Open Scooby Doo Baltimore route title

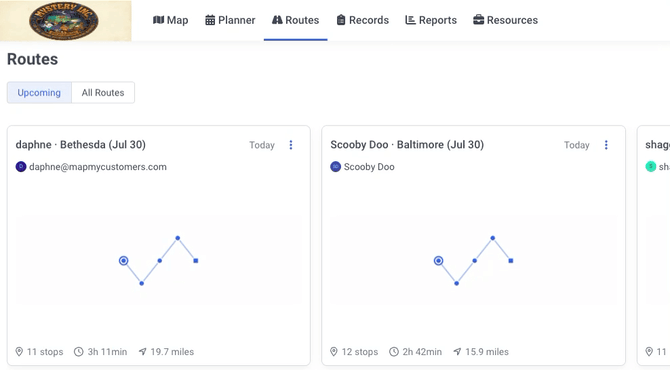tap(407, 145)
